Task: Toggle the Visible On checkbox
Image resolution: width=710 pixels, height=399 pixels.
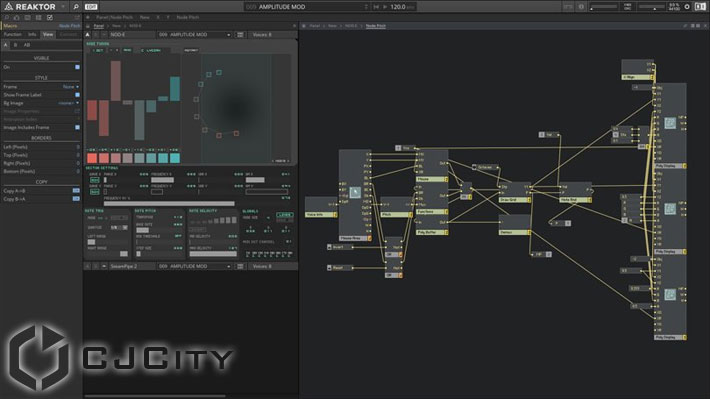Action: pos(77,67)
